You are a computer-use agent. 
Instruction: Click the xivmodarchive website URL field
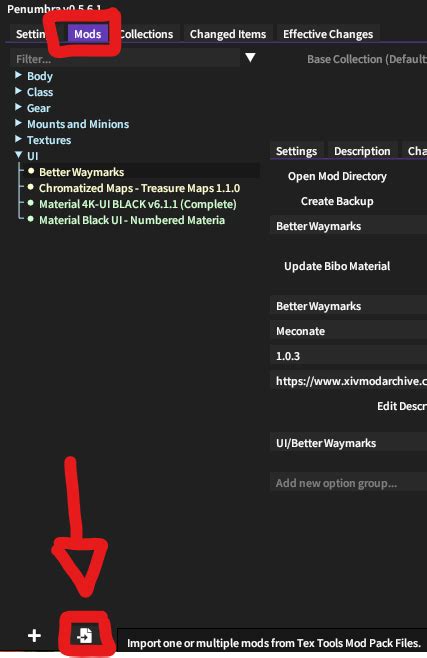pyautogui.click(x=349, y=381)
